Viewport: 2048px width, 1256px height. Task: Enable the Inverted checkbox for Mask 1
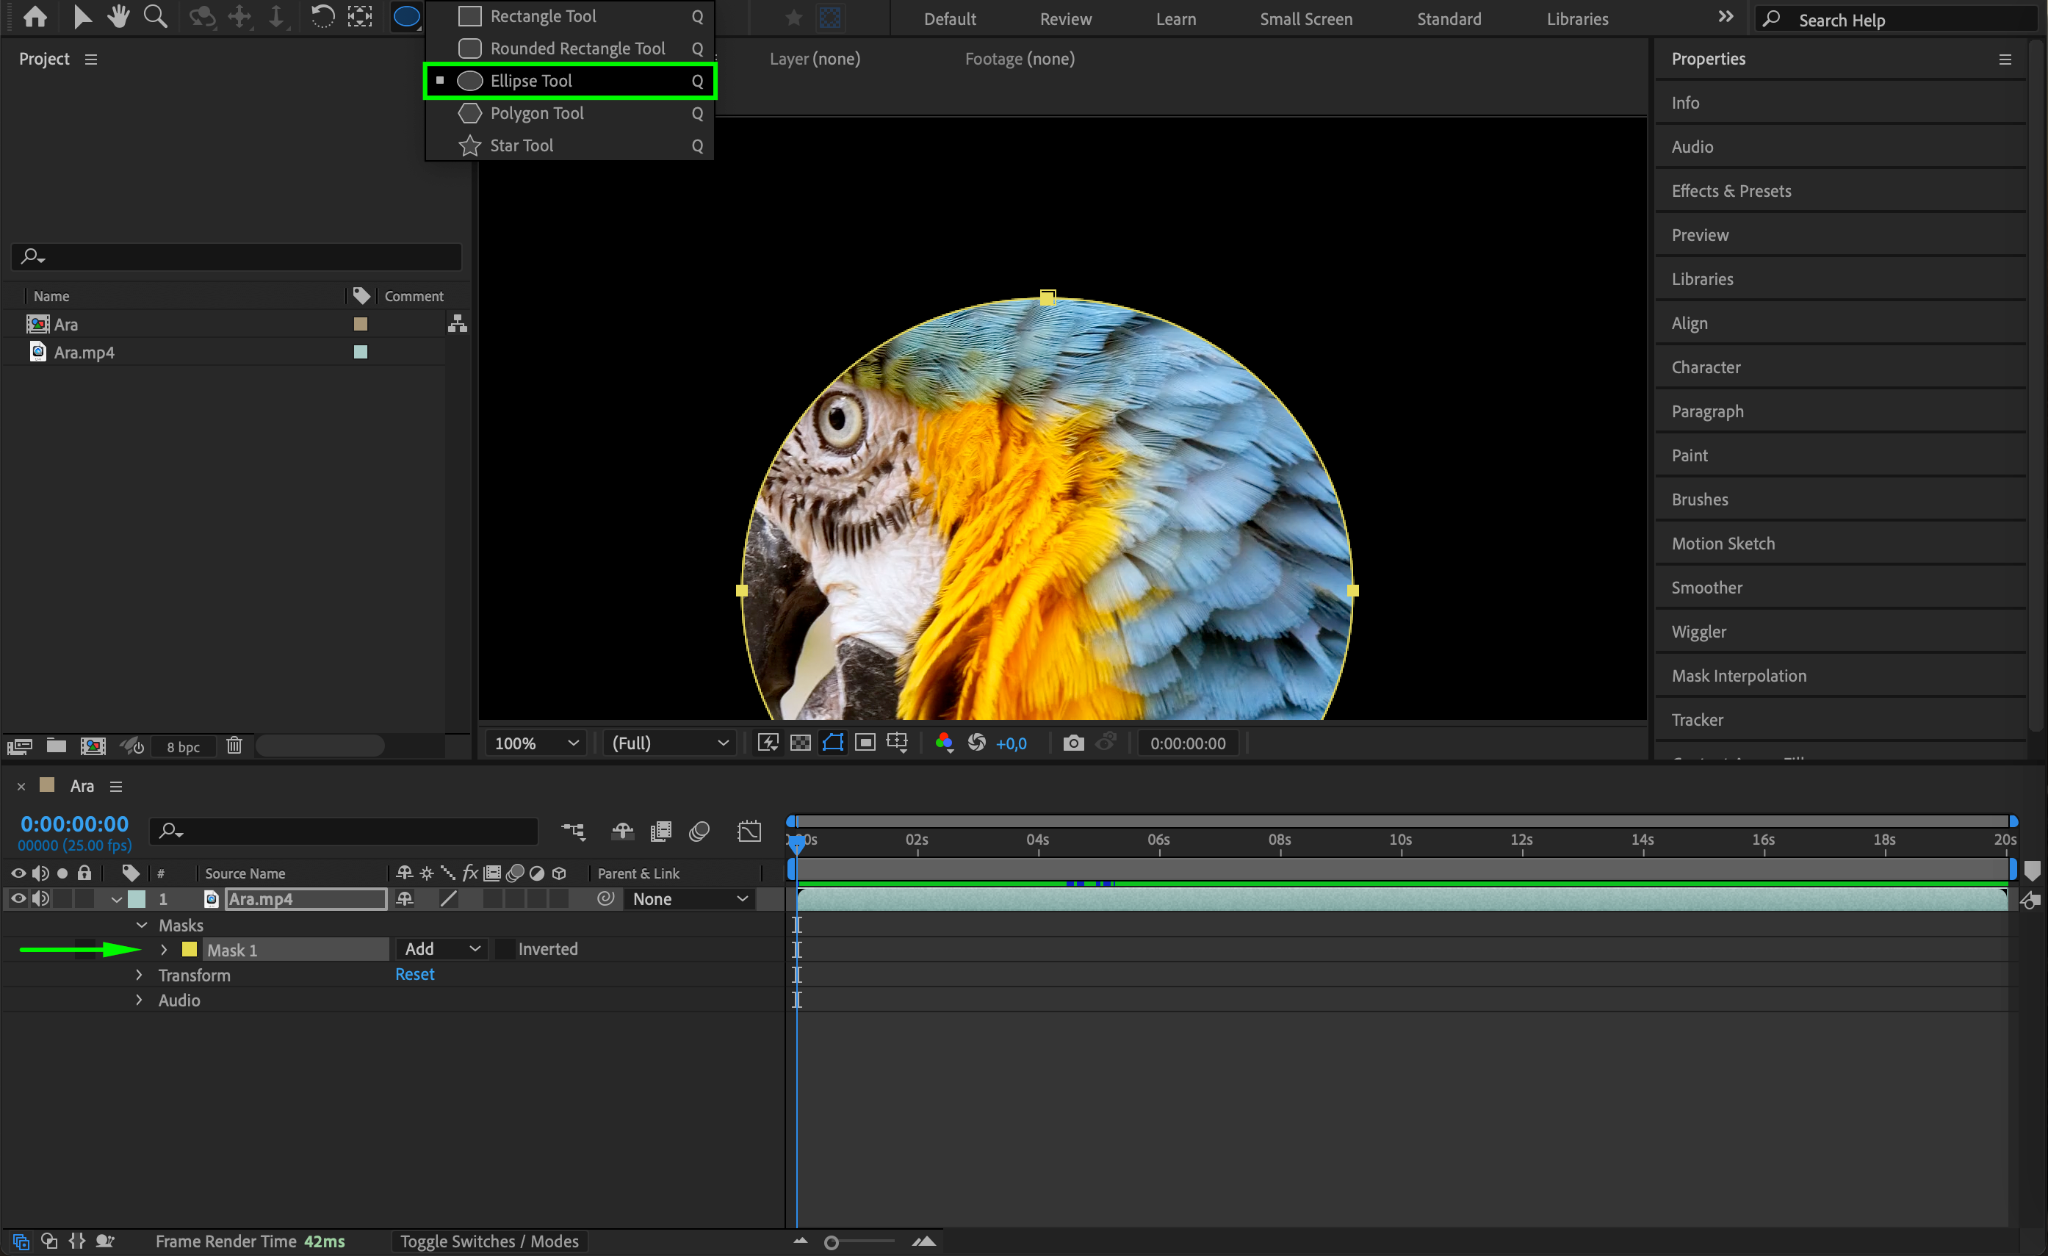point(506,949)
